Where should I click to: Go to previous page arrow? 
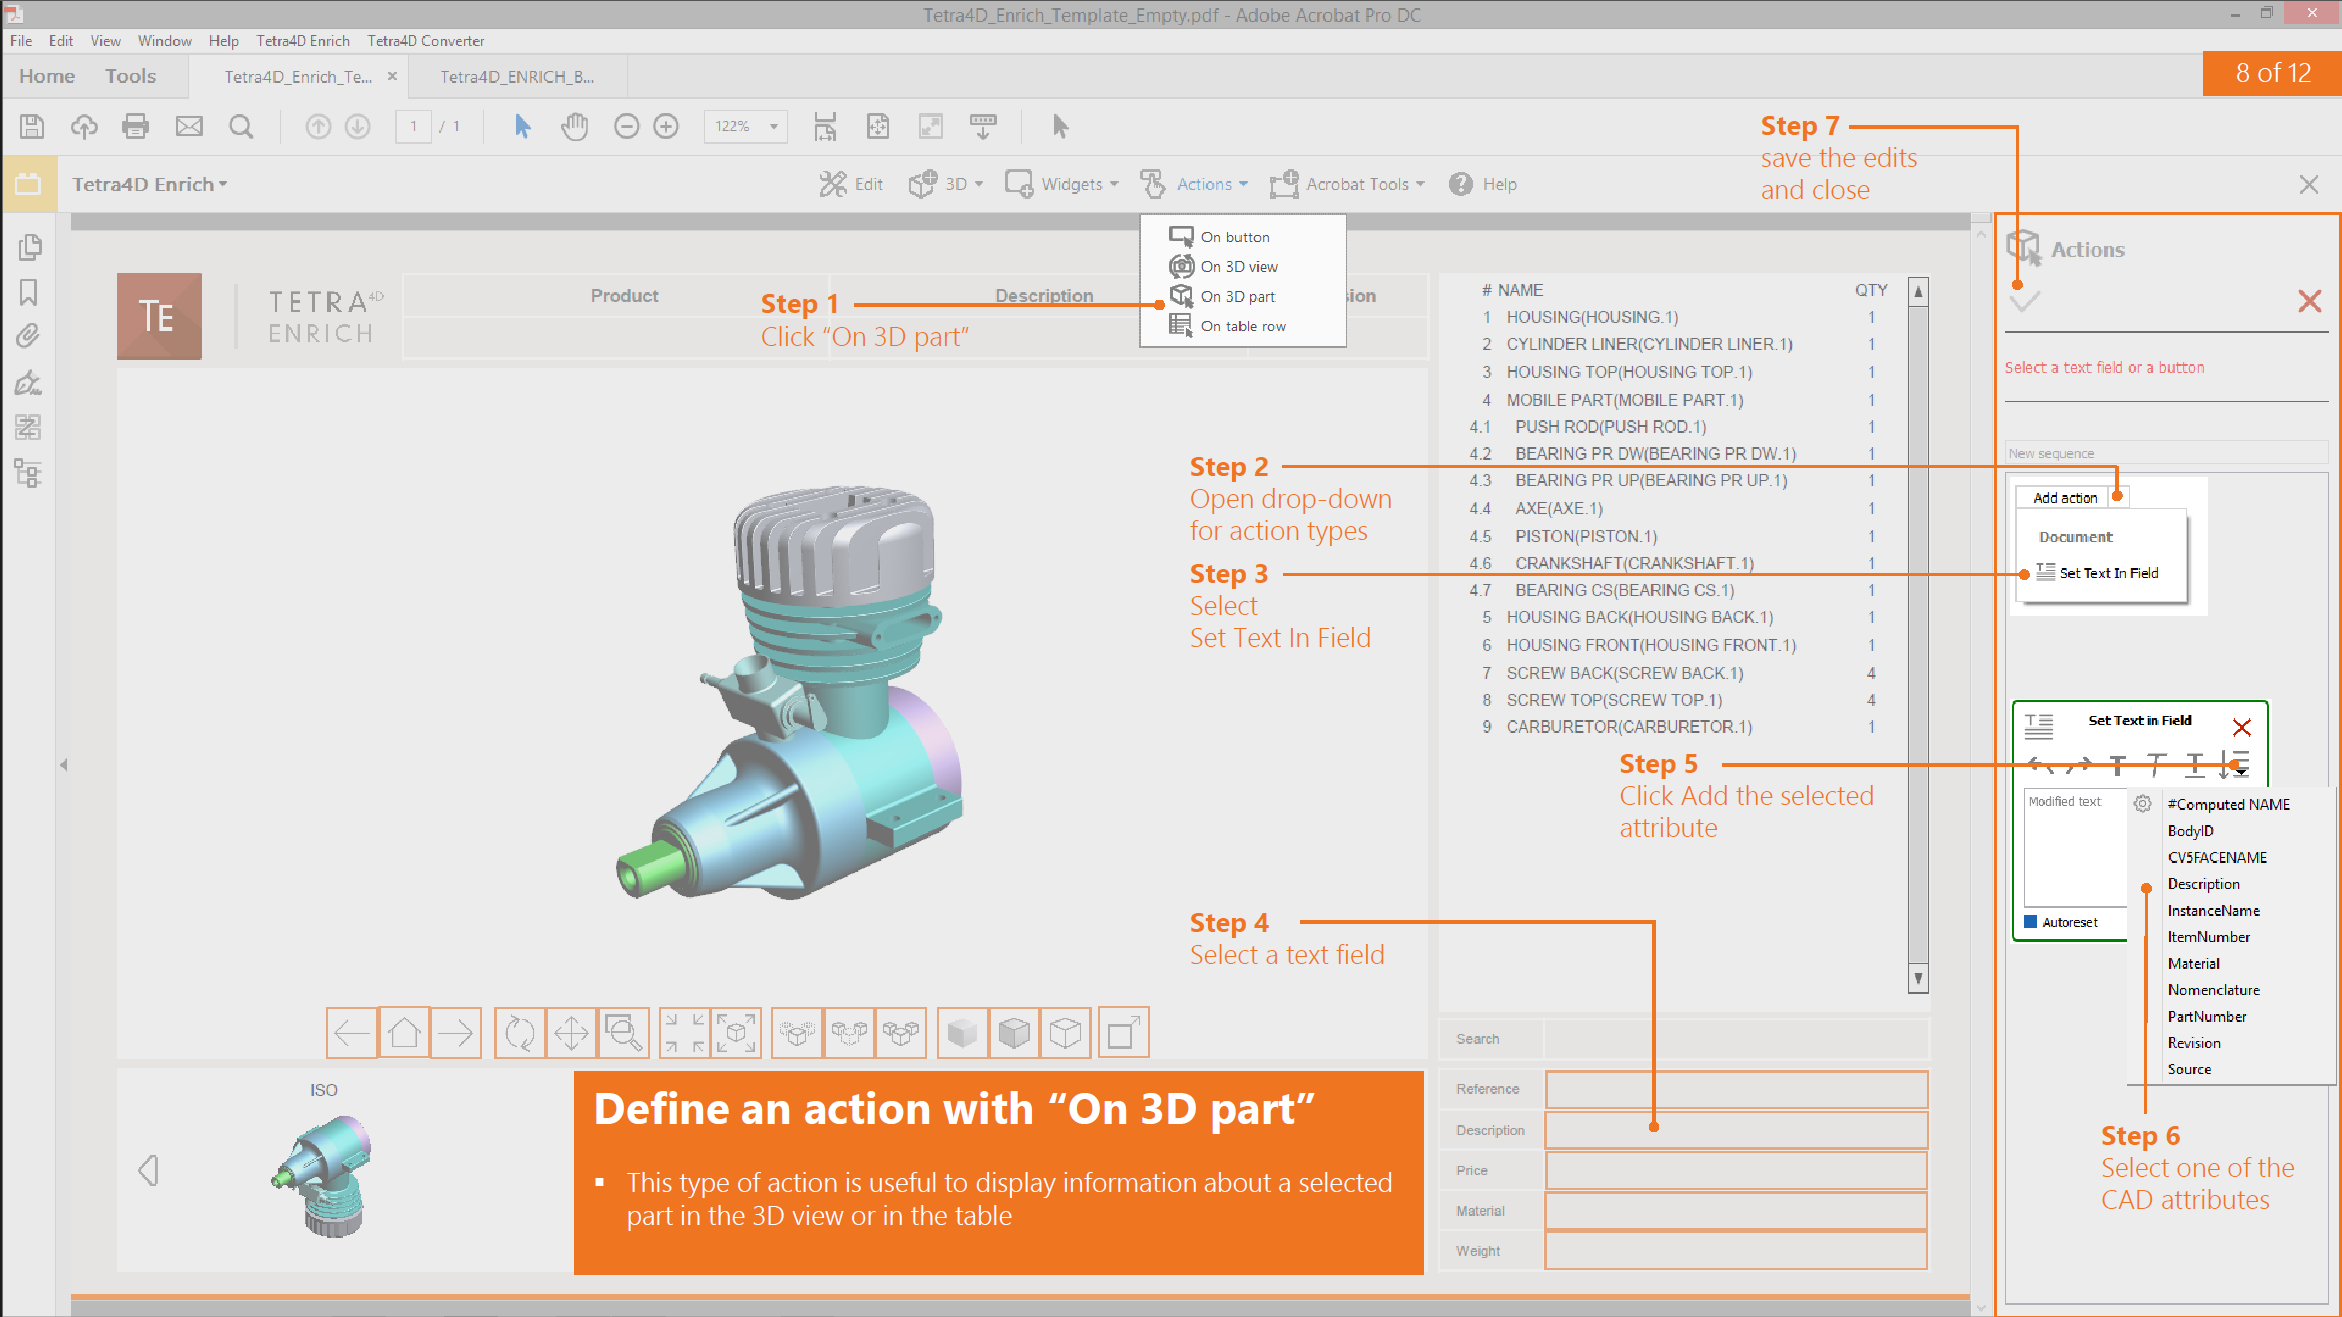tap(318, 126)
